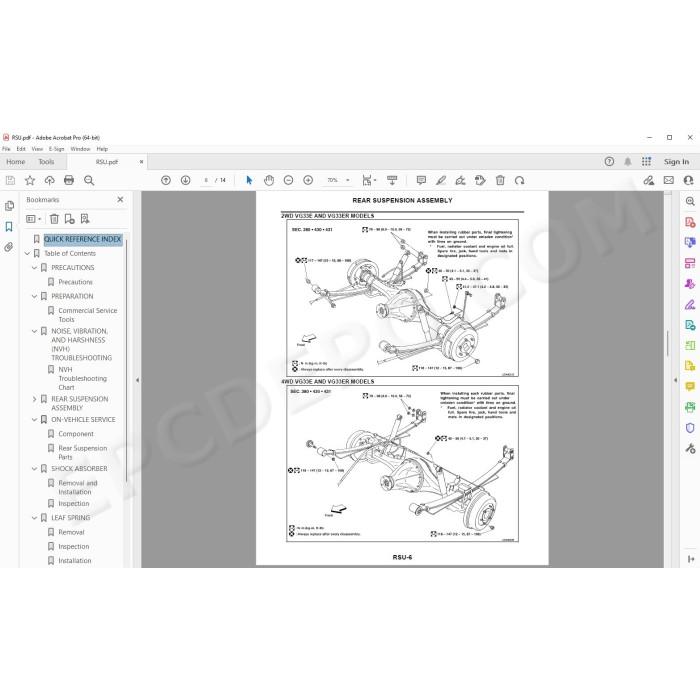
Task: Add a new bookmark
Action: [69, 219]
